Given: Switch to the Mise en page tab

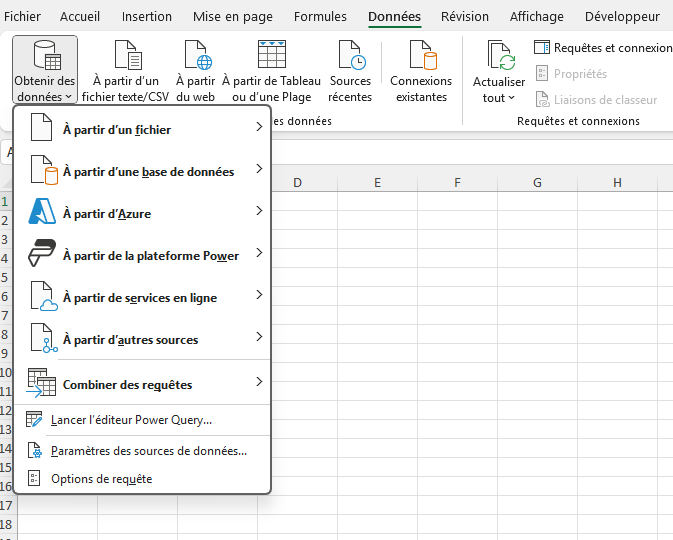Looking at the screenshot, I should [x=233, y=16].
